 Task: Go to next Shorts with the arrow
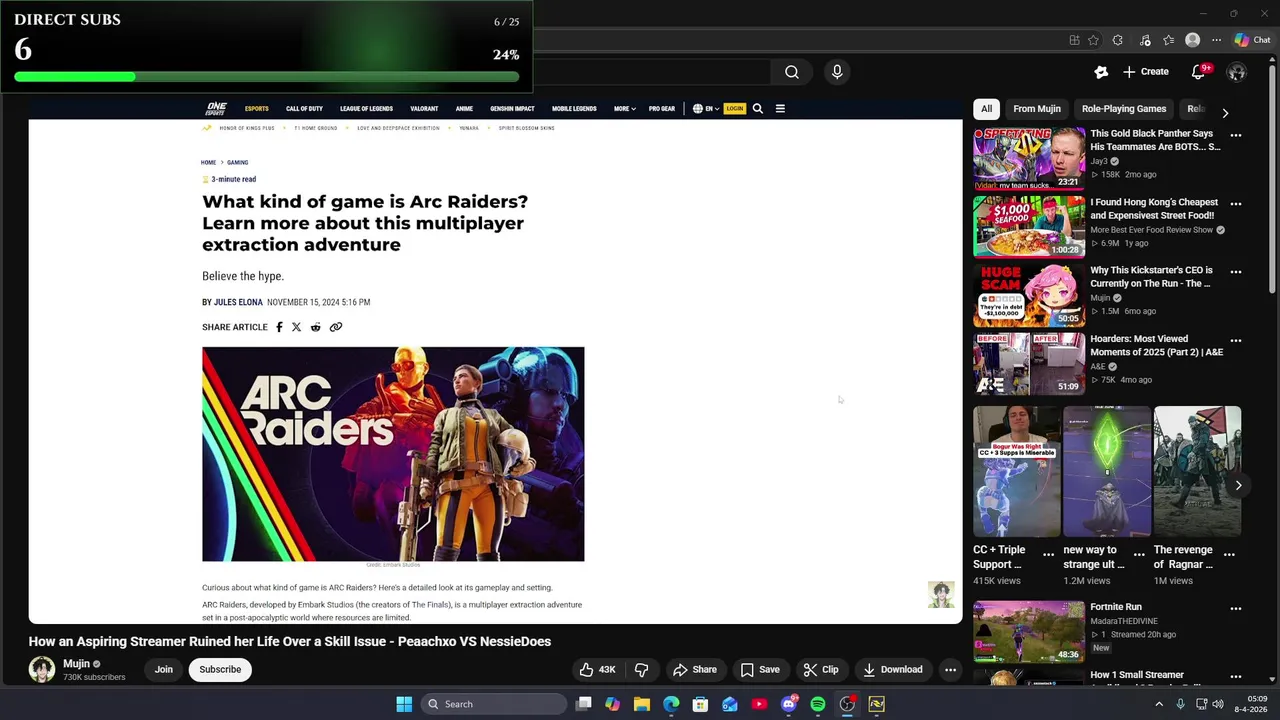pyautogui.click(x=1238, y=485)
